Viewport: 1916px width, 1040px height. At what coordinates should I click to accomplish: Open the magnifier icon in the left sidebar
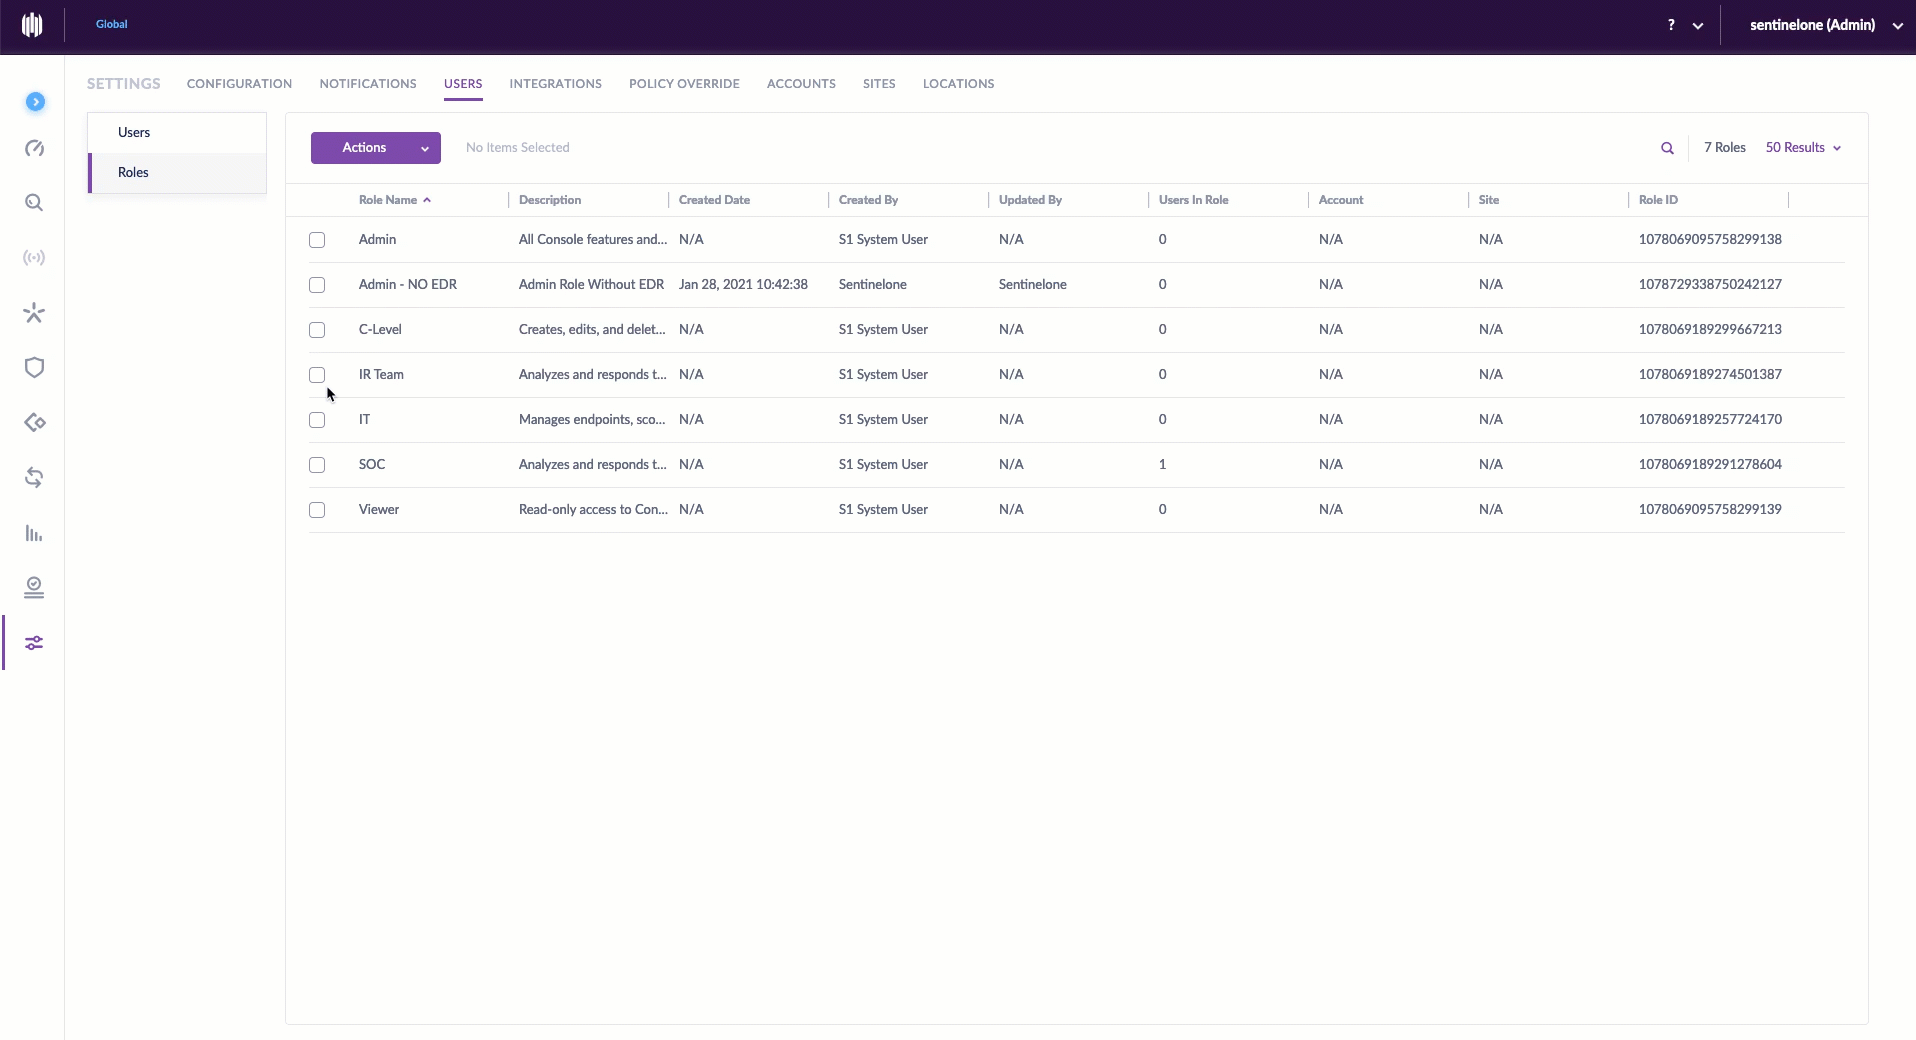(34, 203)
